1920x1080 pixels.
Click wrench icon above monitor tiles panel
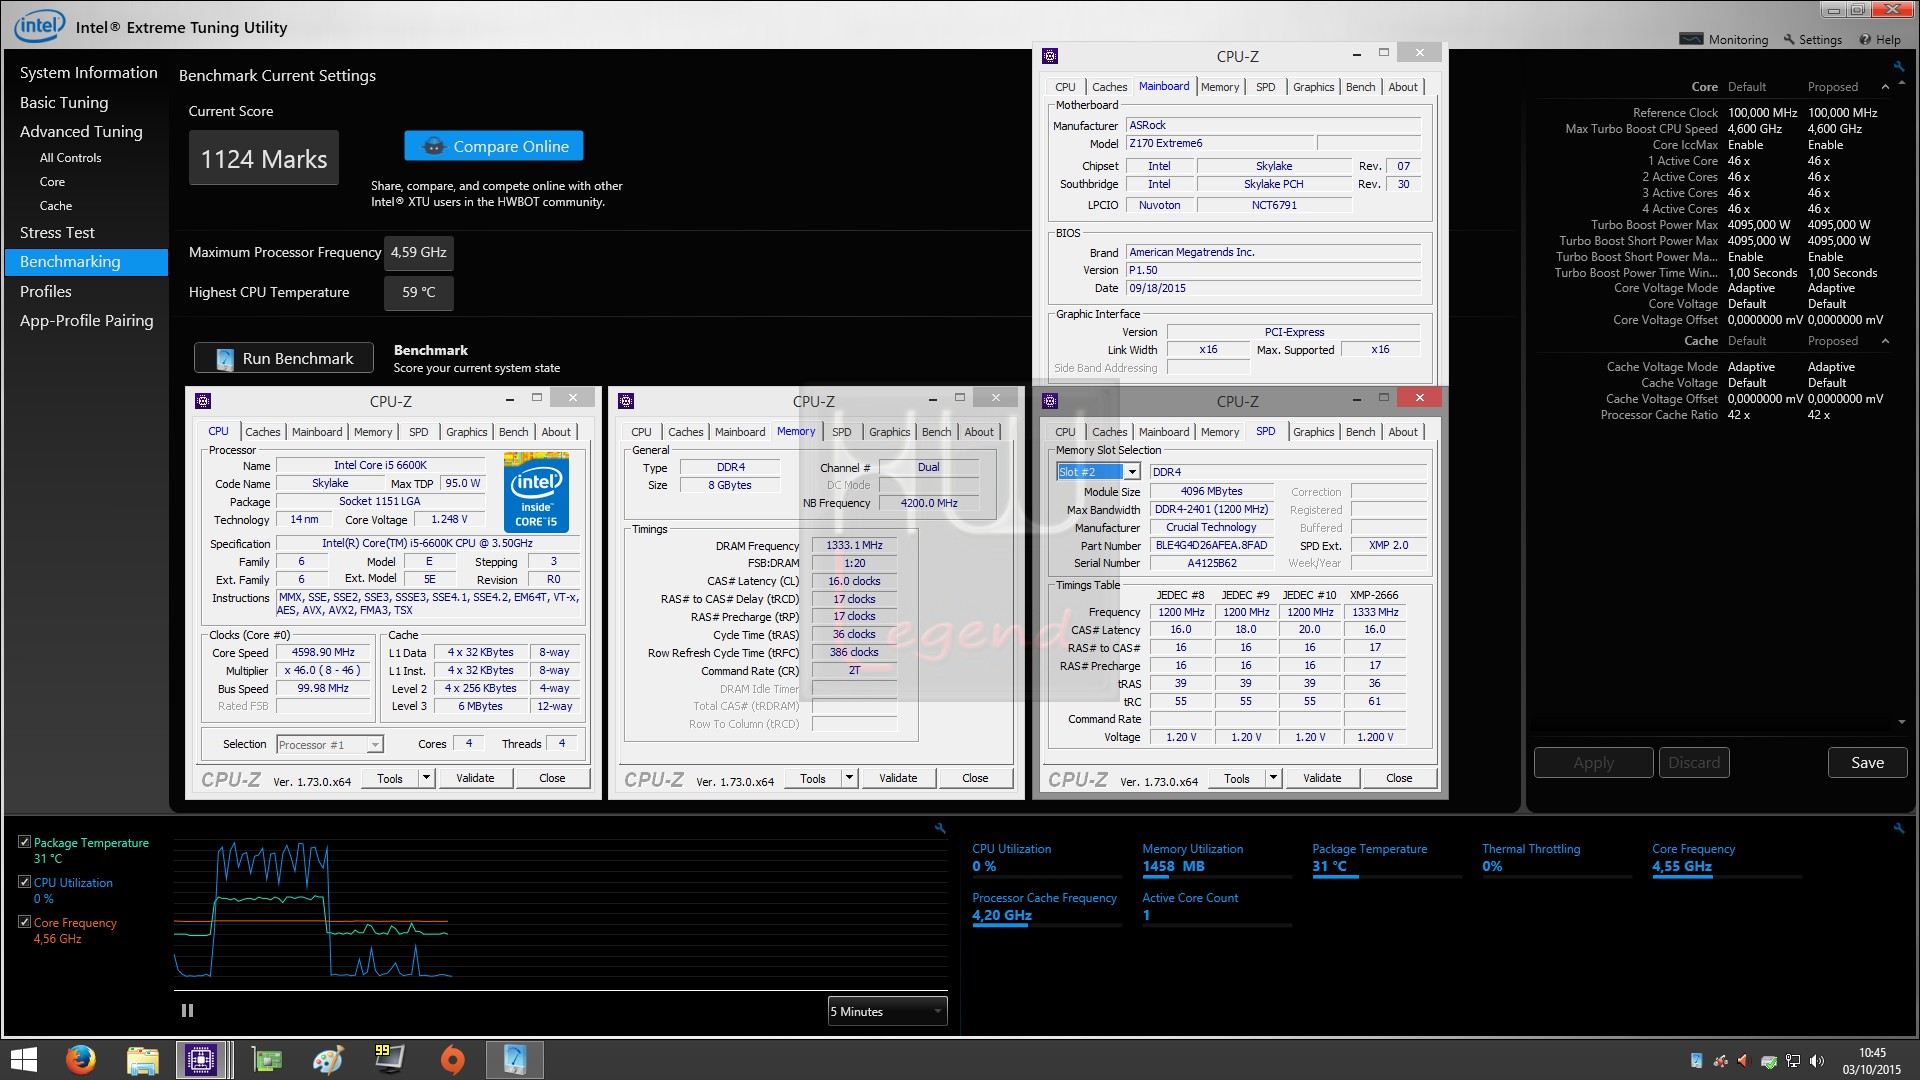[x=1899, y=828]
